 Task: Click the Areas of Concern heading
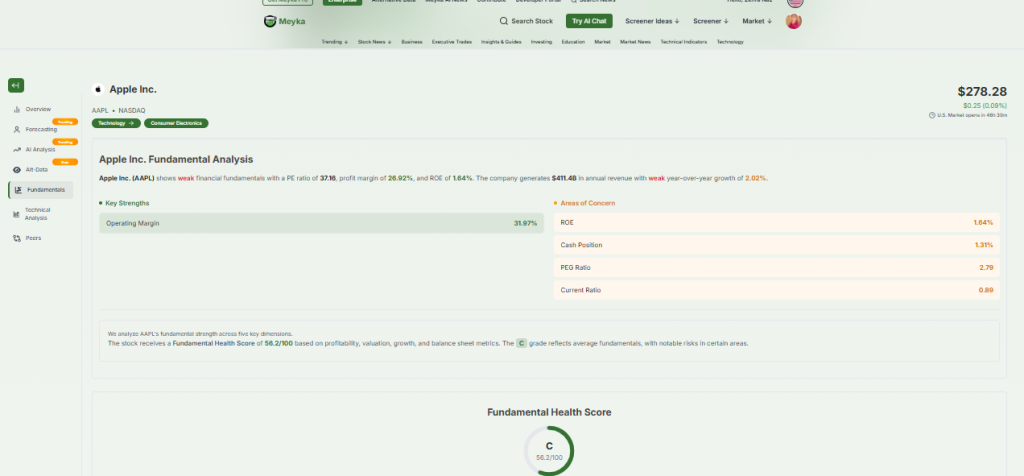coord(587,203)
